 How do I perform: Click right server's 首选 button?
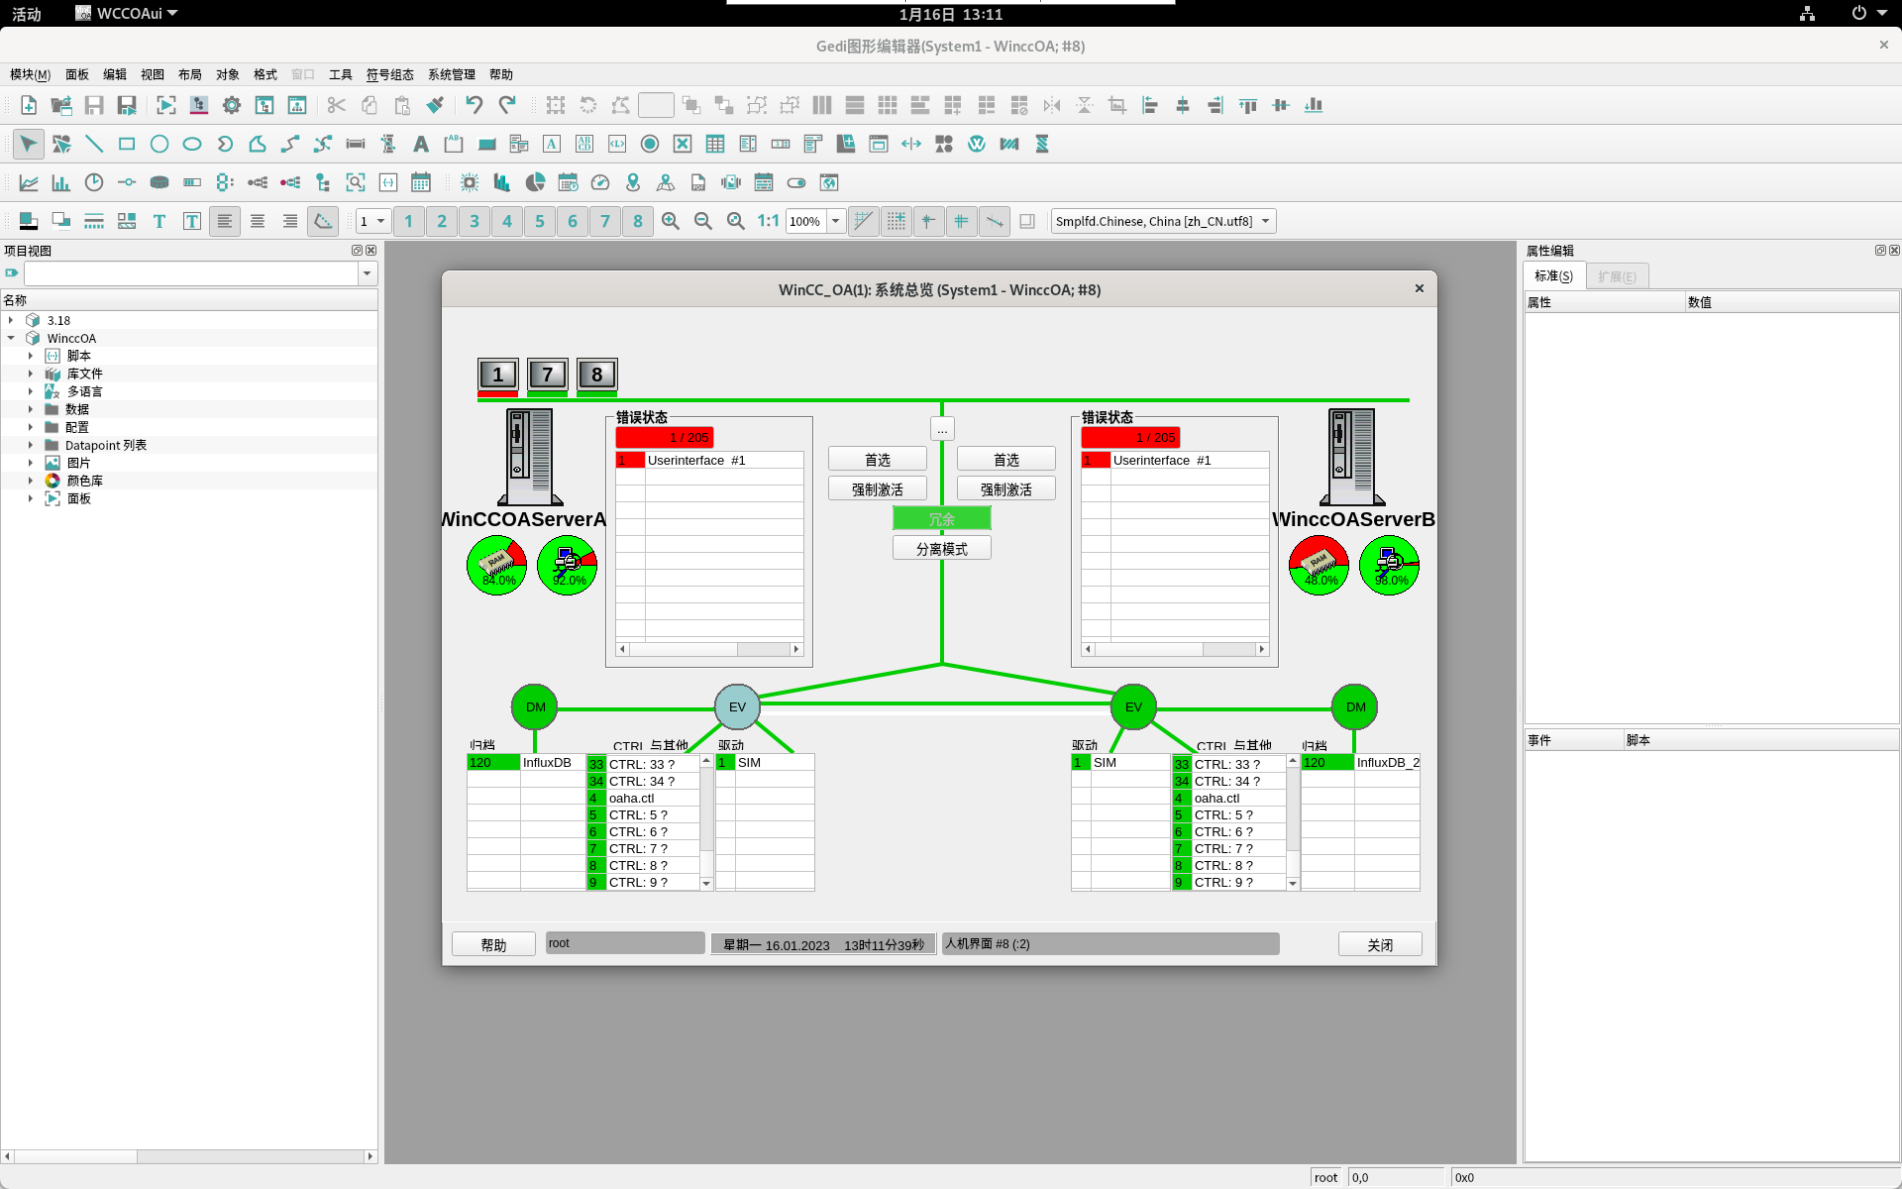tap(1006, 459)
